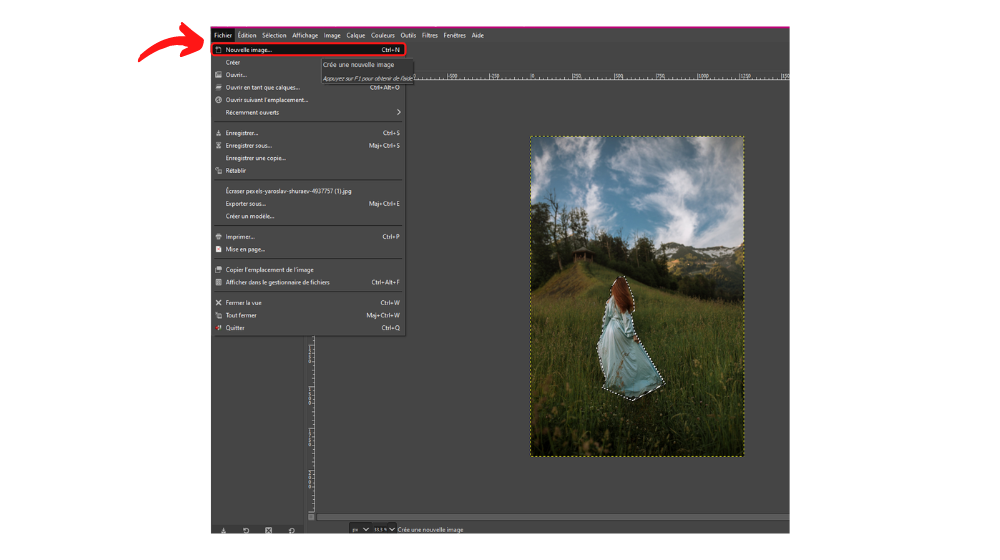Open the px unit dropdown in status bar
The image size is (1000, 560).
360,529
